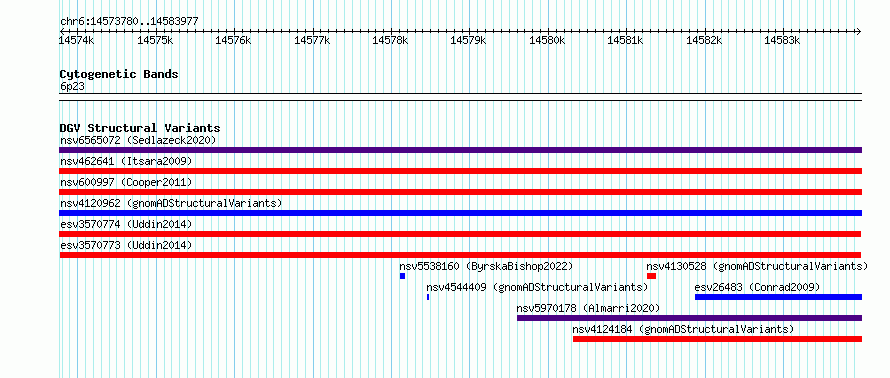Click the nsv600997 (Cooper2011) label text
890x378 pixels.
tap(126, 182)
